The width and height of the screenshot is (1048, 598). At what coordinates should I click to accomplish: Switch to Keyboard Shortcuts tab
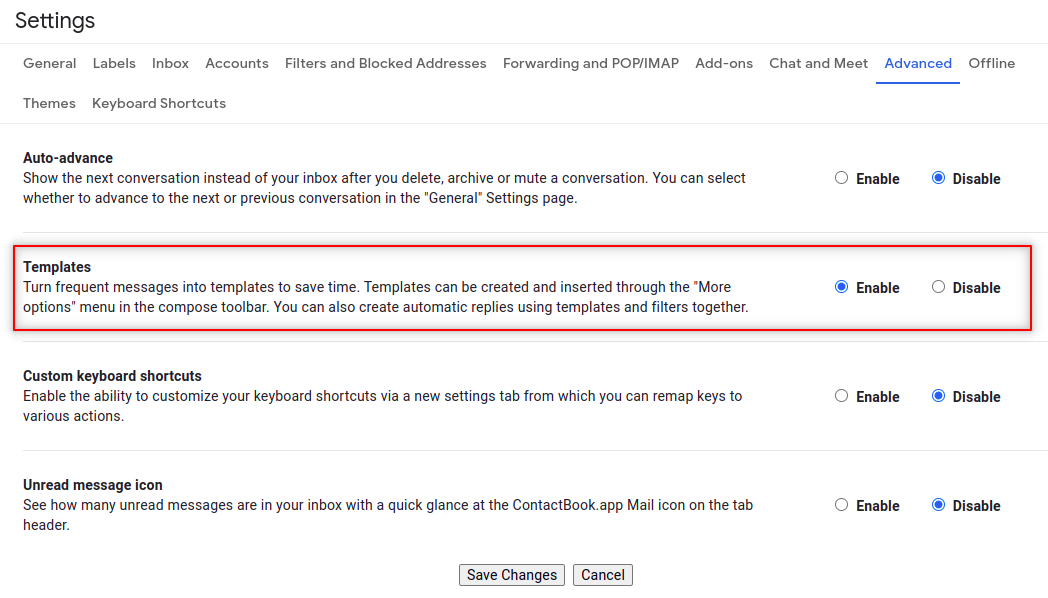[159, 103]
